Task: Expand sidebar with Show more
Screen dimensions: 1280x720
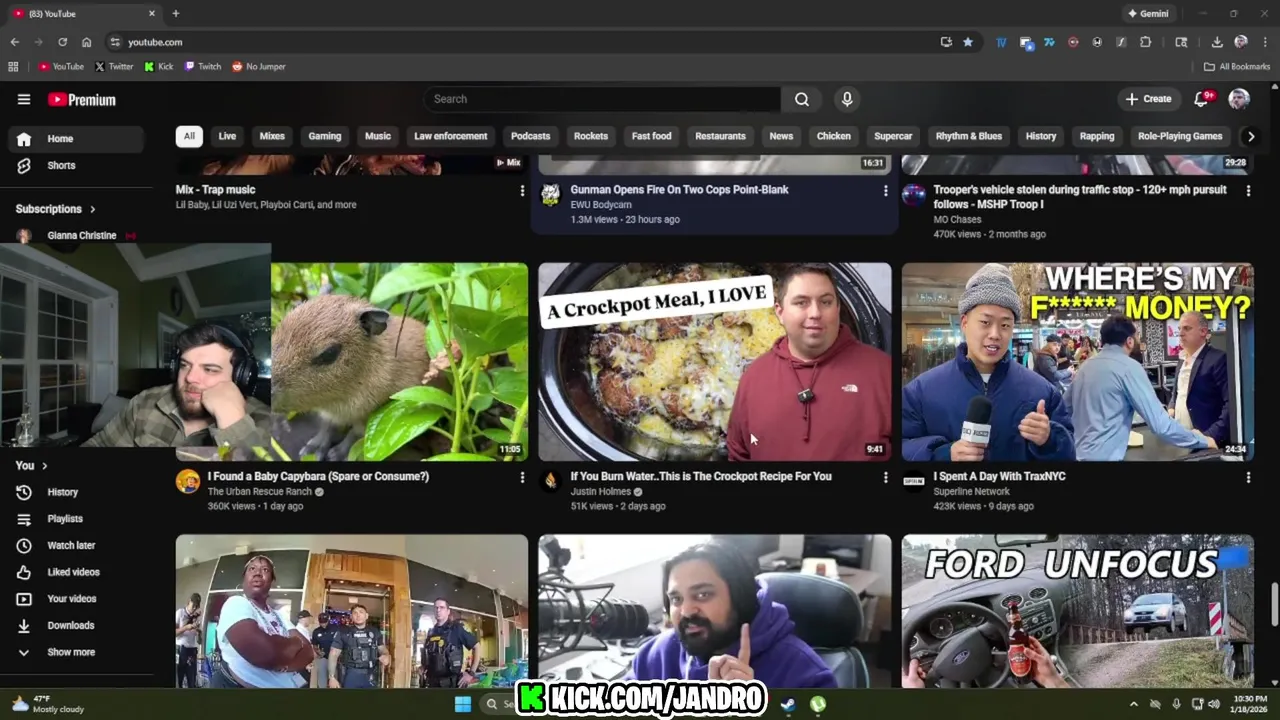Action: [x=72, y=652]
